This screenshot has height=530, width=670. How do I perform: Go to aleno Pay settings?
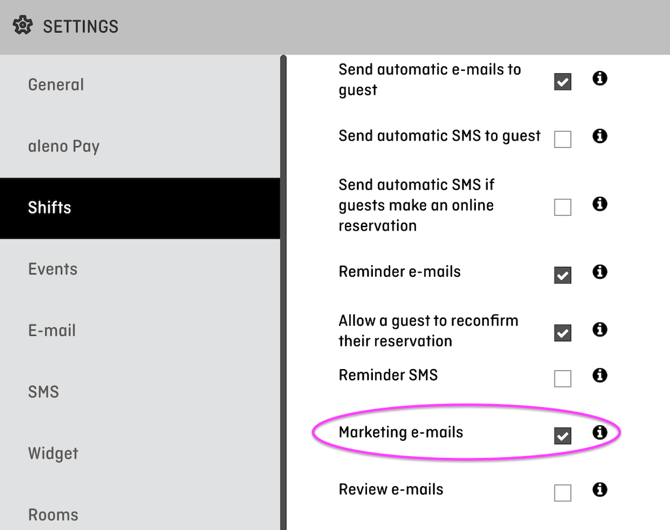tap(140, 146)
